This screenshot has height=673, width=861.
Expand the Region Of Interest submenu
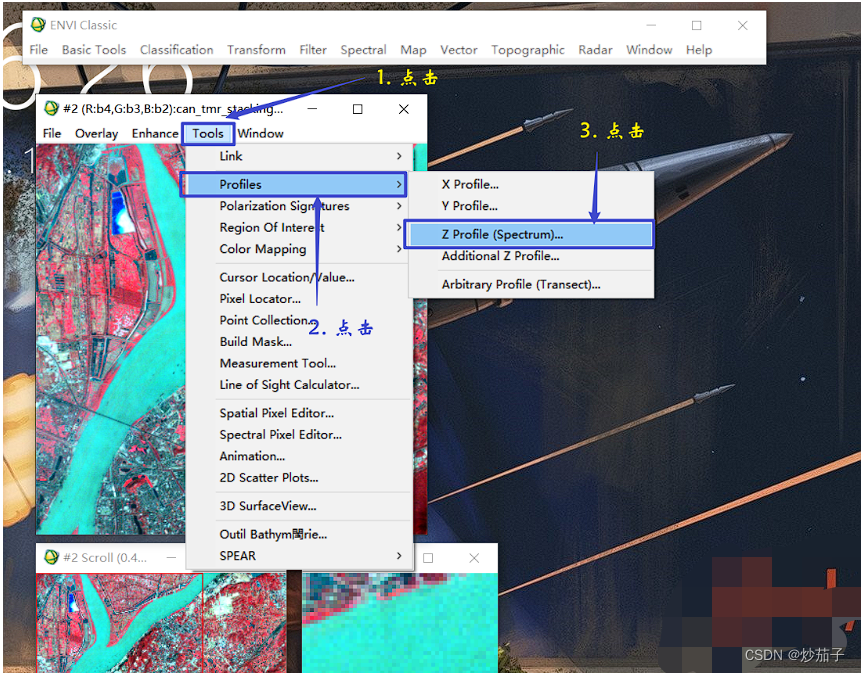(x=299, y=227)
